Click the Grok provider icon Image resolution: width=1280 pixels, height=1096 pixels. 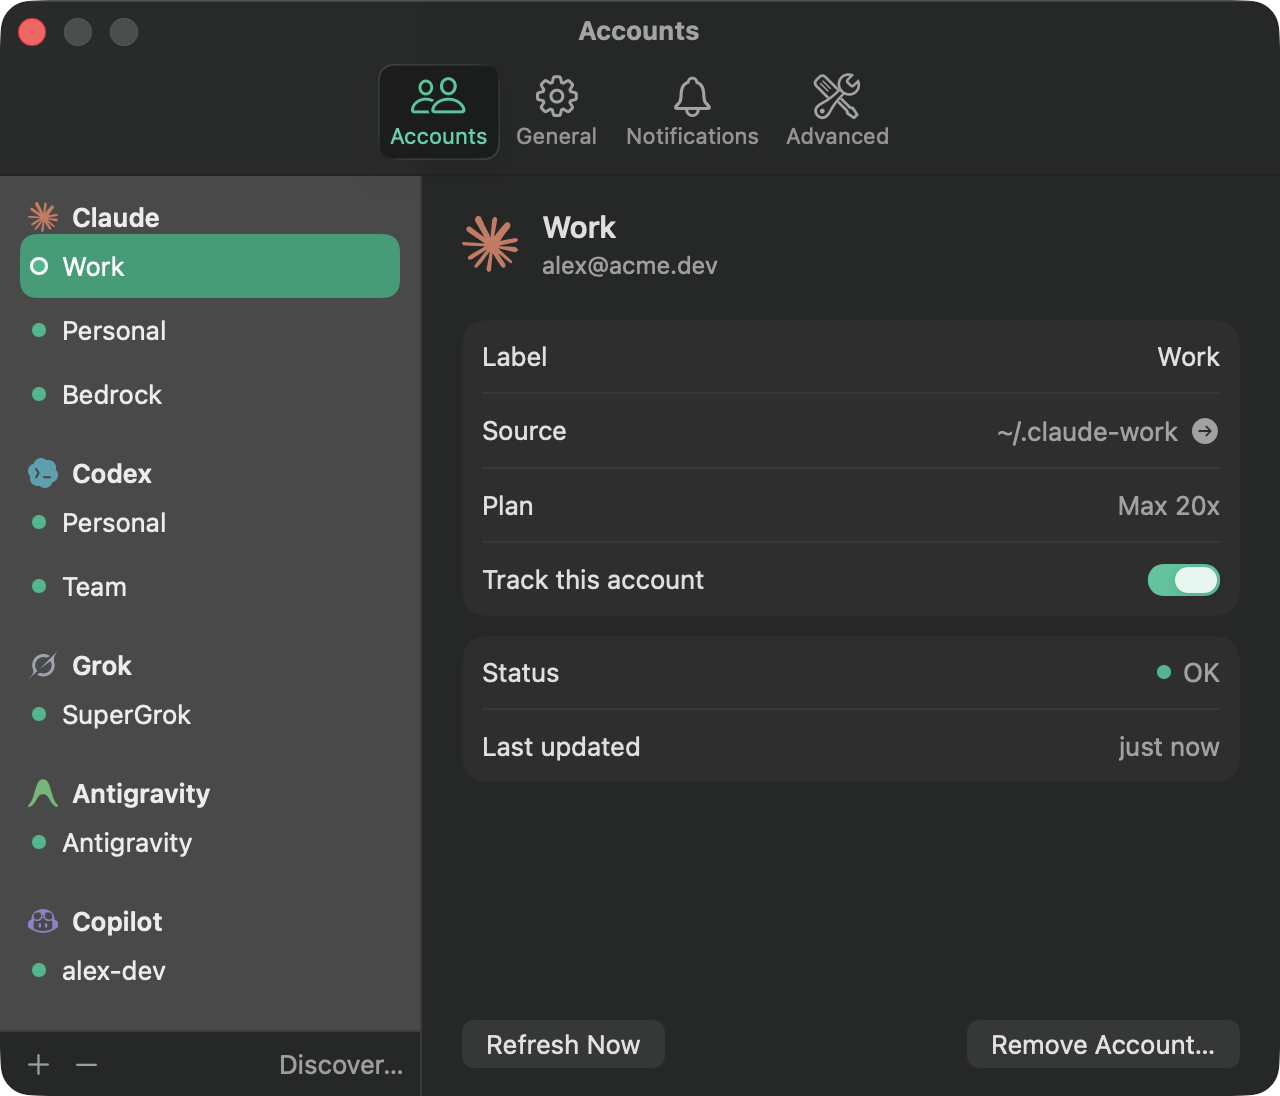tap(43, 665)
